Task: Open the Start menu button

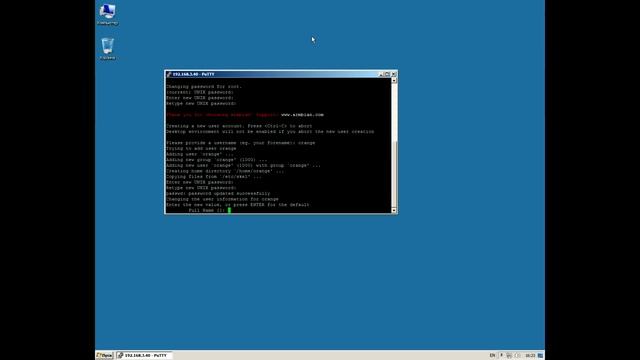Action: pos(104,356)
